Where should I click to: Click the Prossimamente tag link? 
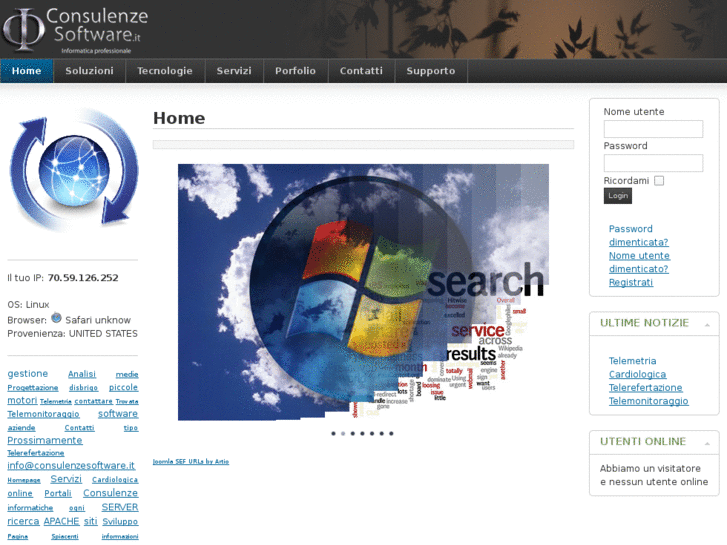(45, 440)
